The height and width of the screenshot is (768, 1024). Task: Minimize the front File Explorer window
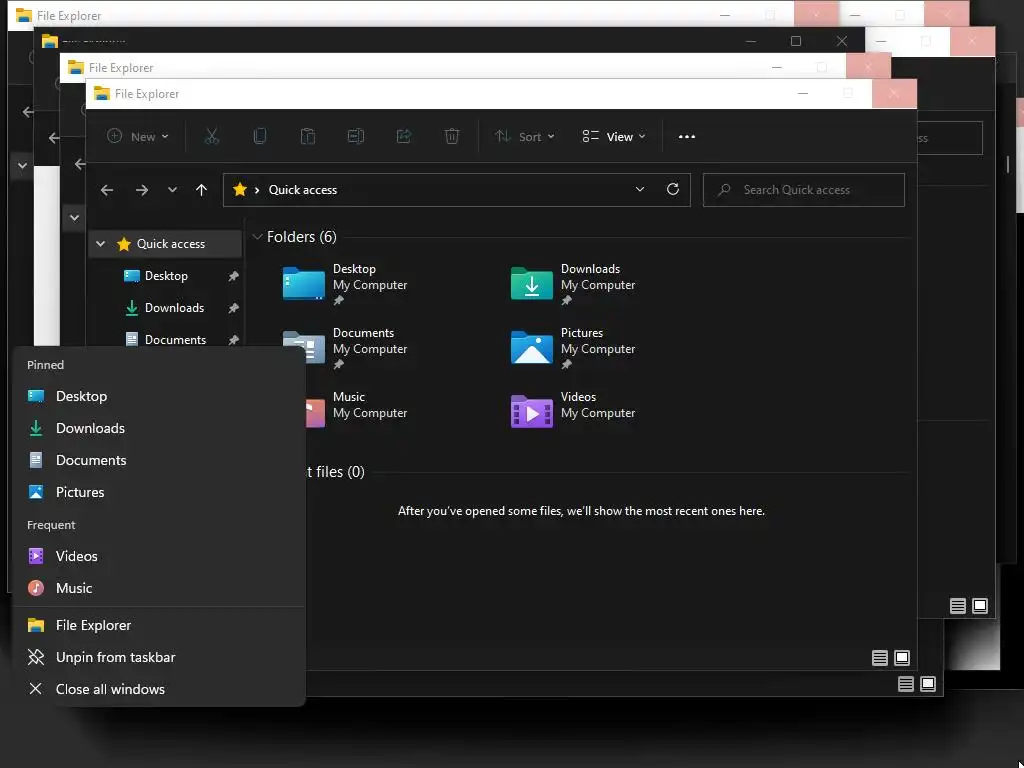point(803,93)
